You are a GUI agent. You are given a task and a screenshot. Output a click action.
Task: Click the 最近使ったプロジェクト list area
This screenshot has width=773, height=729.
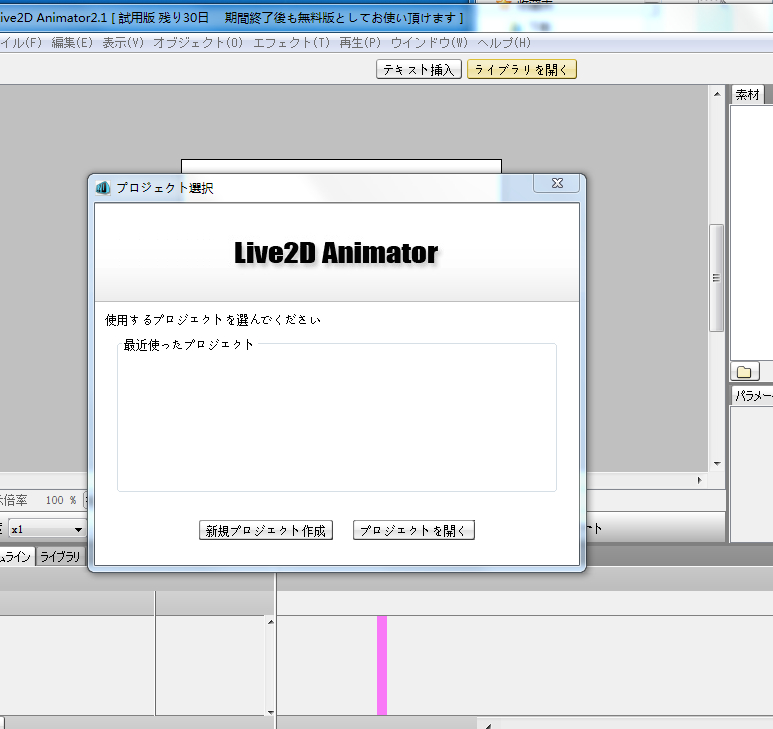pyautogui.click(x=337, y=419)
